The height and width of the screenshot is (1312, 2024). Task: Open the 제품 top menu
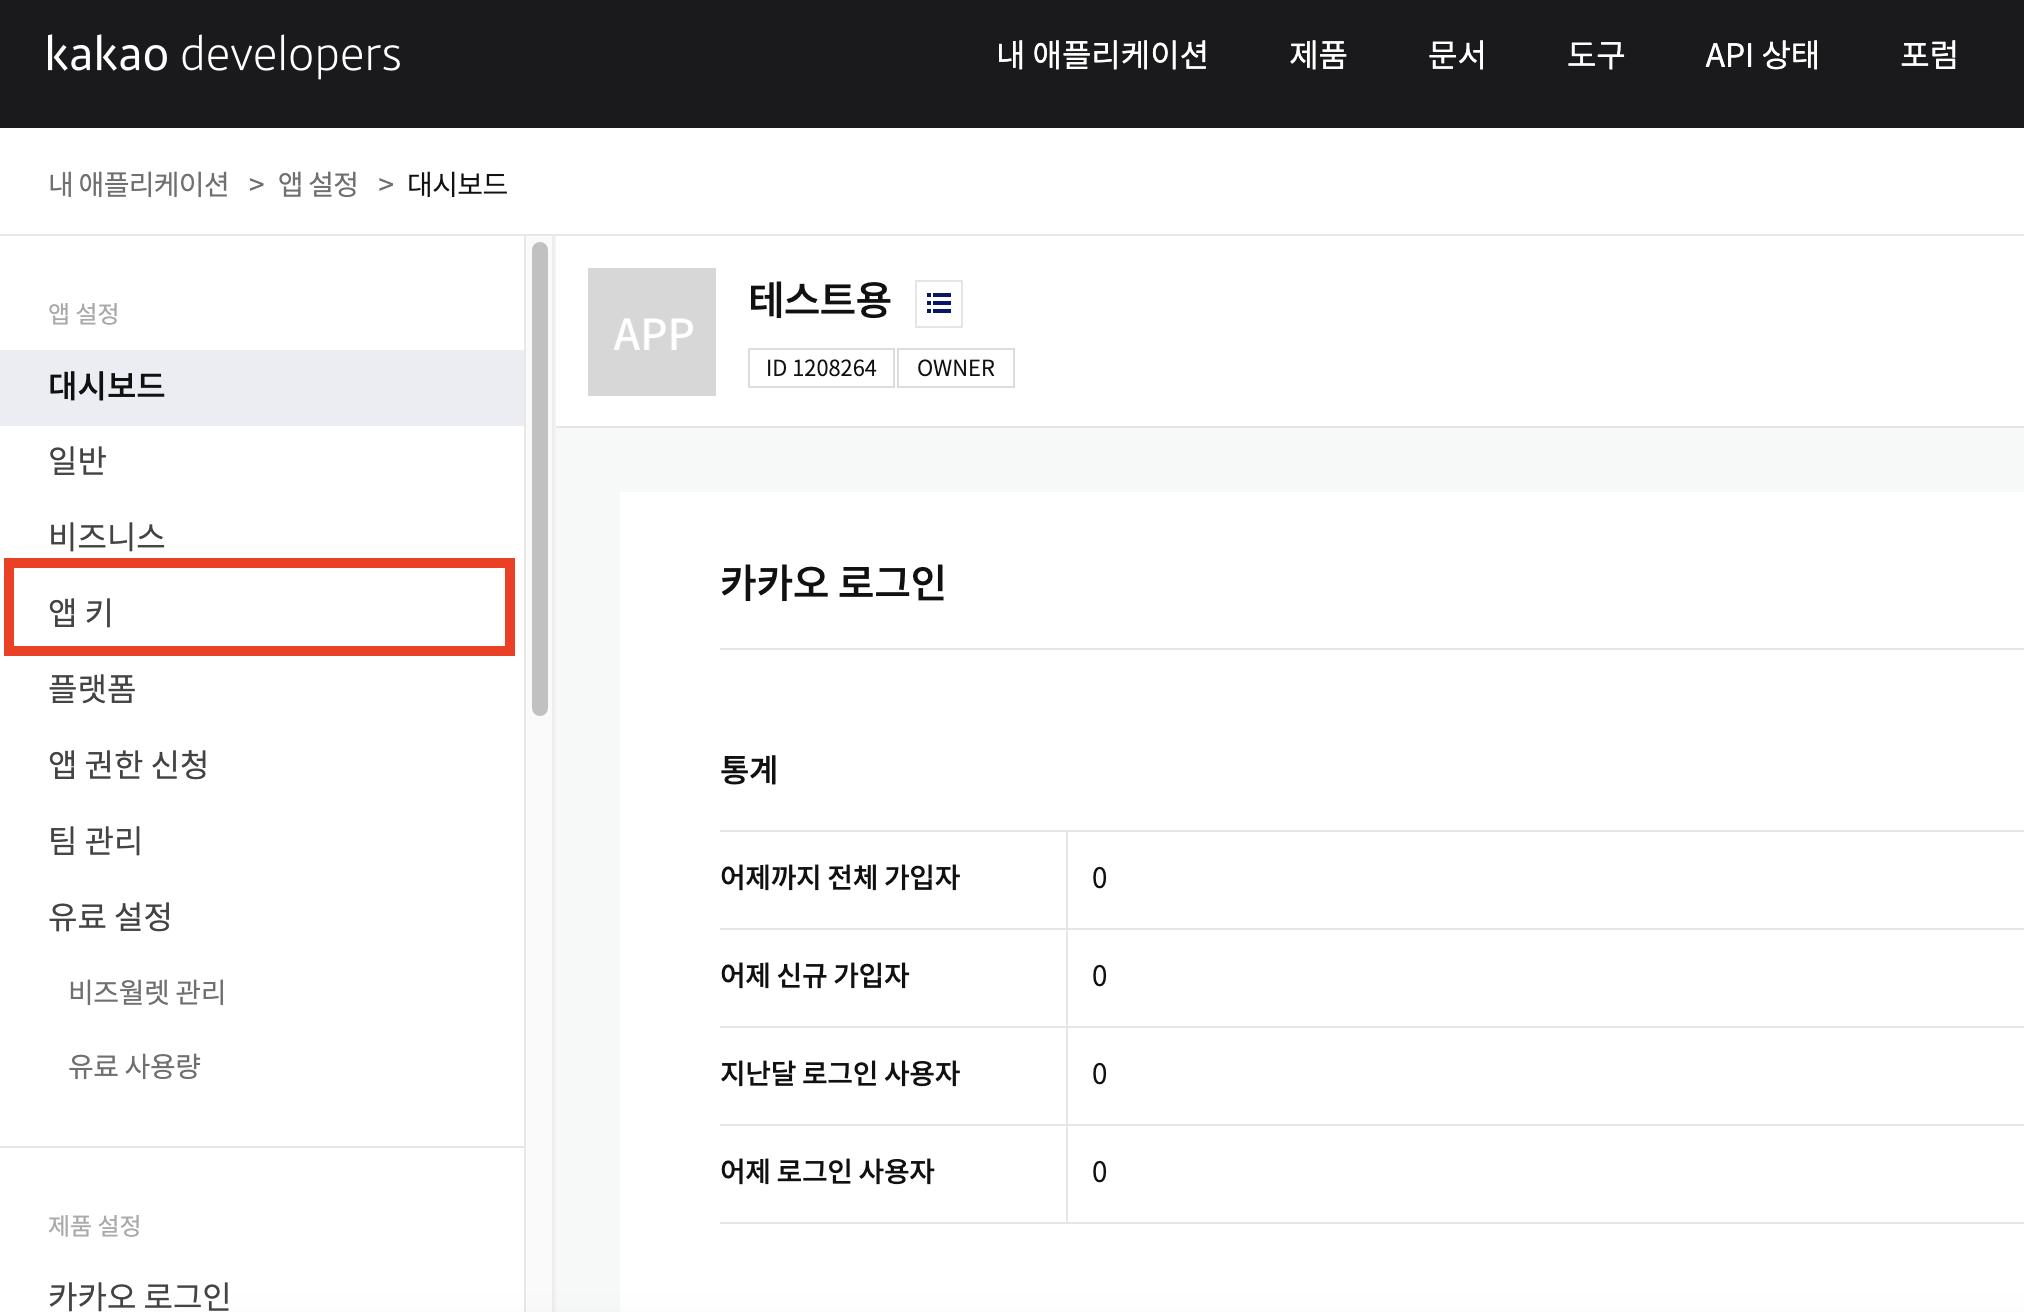click(x=1317, y=55)
